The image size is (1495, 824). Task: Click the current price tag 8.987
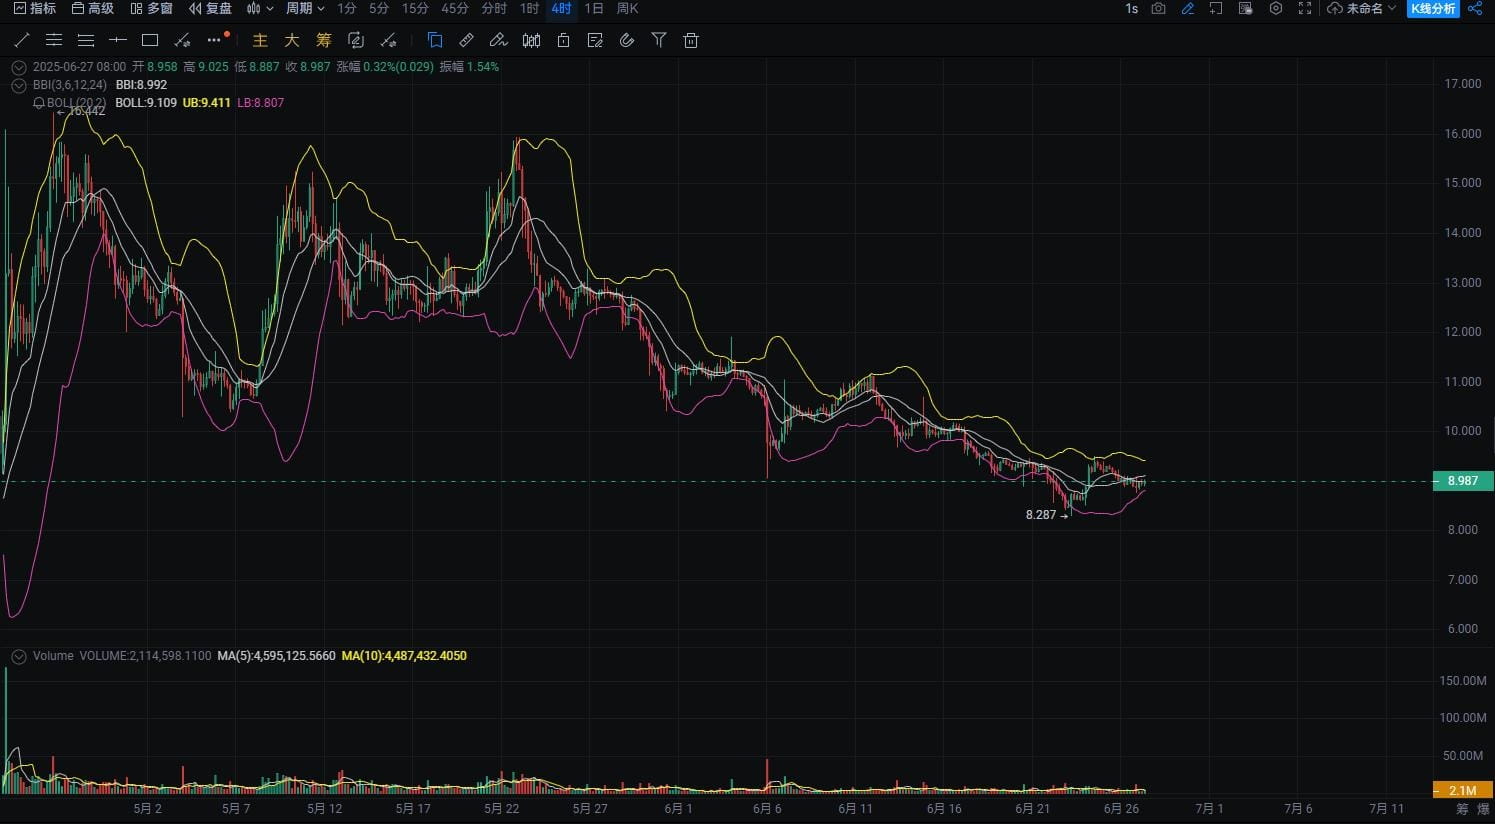point(1463,481)
